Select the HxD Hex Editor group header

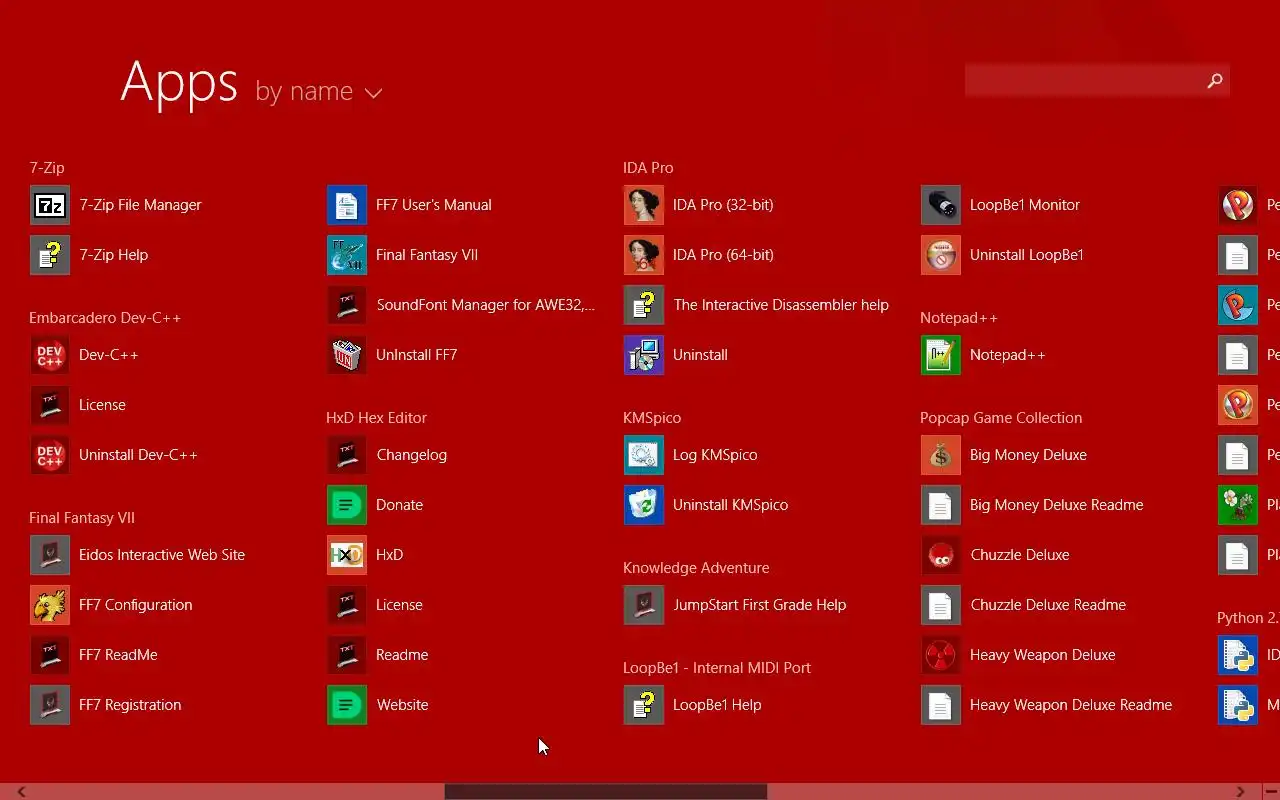pos(376,418)
